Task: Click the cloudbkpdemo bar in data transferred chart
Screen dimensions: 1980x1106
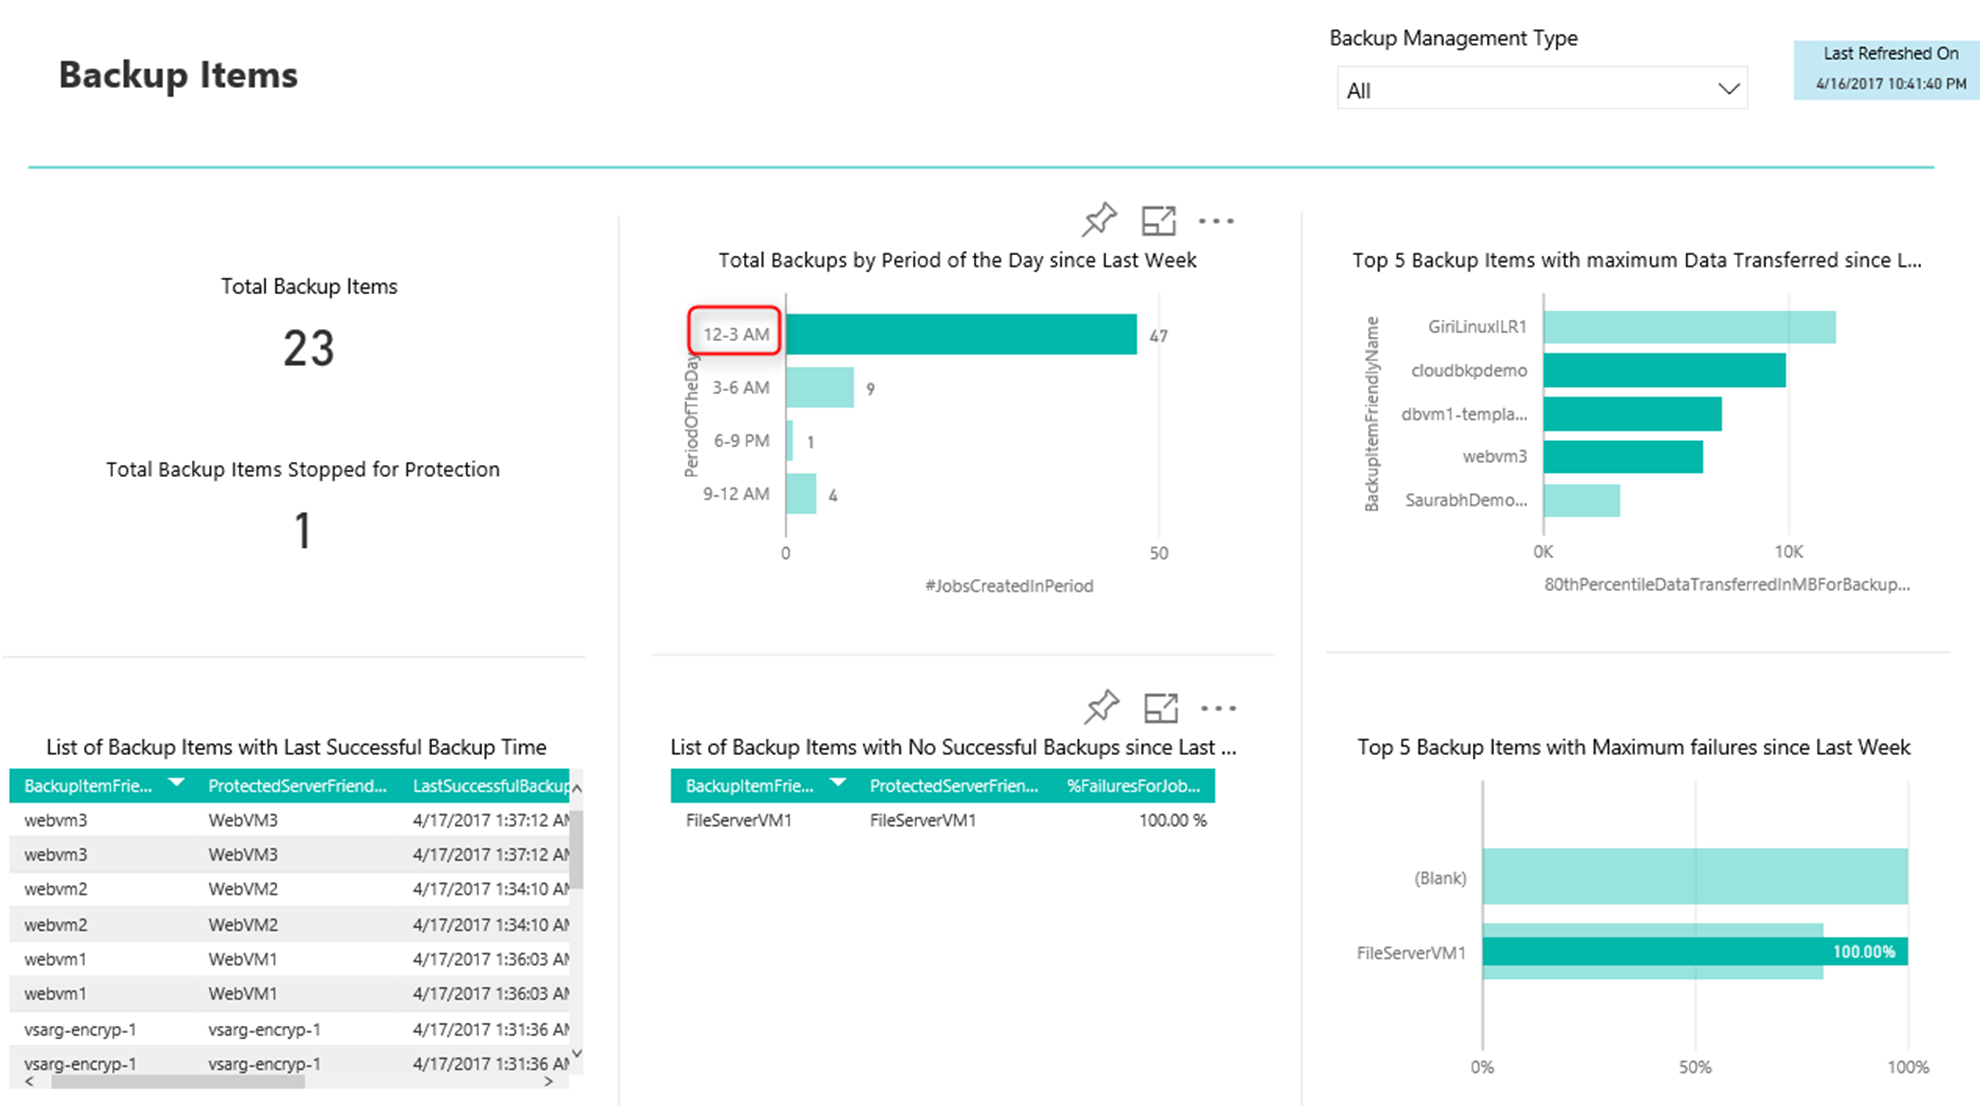Action: [x=1663, y=370]
